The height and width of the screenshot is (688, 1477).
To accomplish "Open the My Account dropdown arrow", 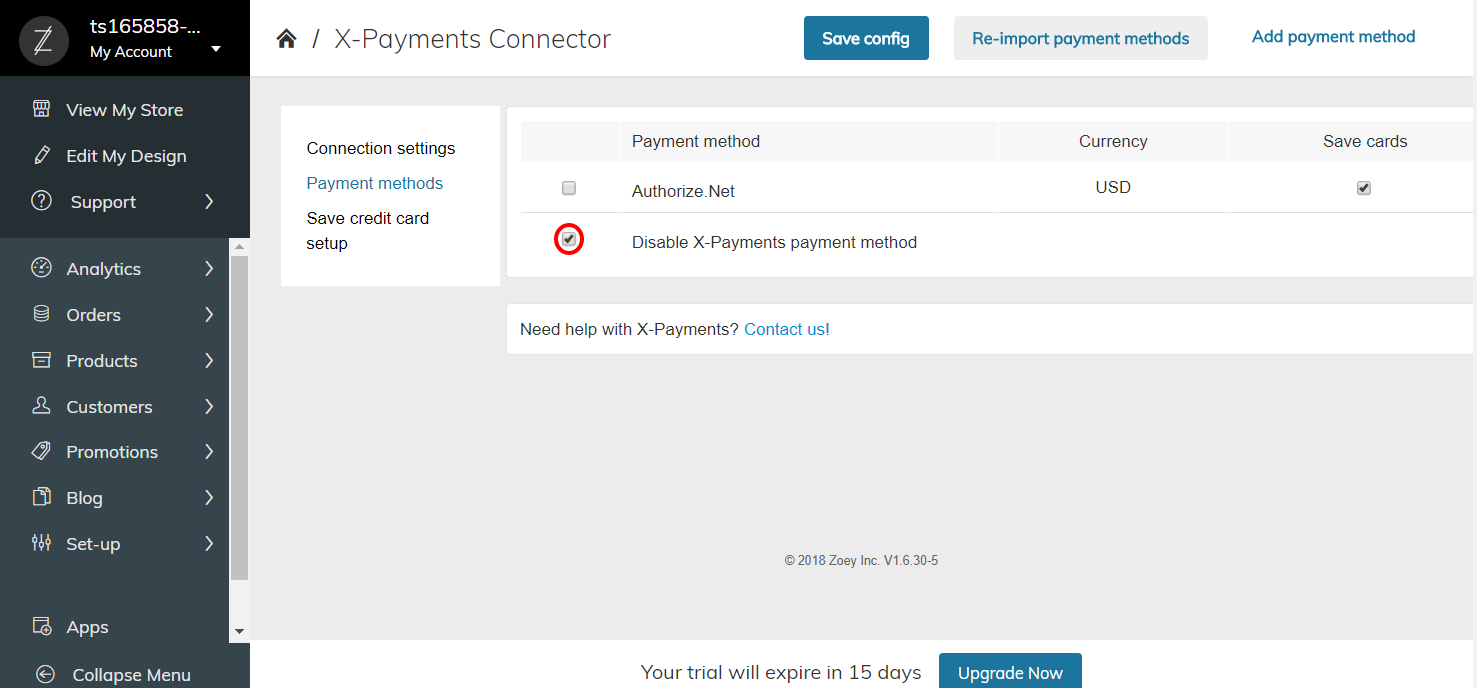I will pos(216,49).
